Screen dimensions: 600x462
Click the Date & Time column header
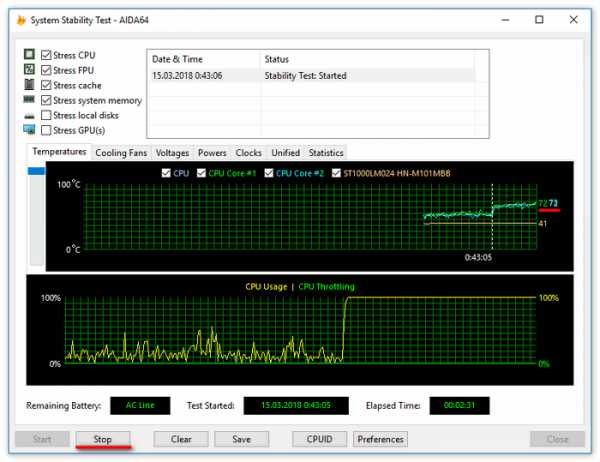tap(204, 59)
